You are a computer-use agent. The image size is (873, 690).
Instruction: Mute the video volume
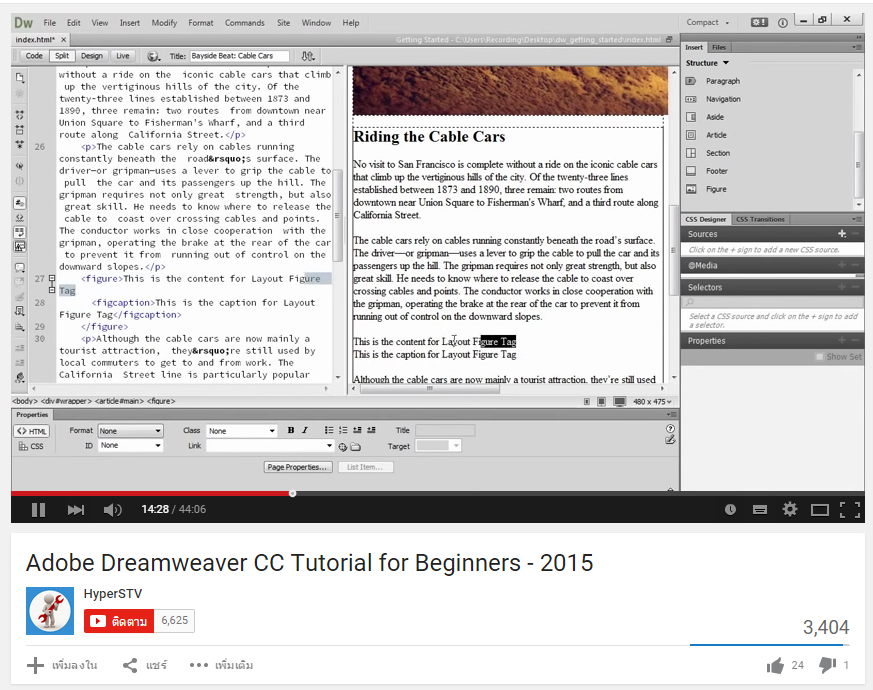(x=112, y=510)
